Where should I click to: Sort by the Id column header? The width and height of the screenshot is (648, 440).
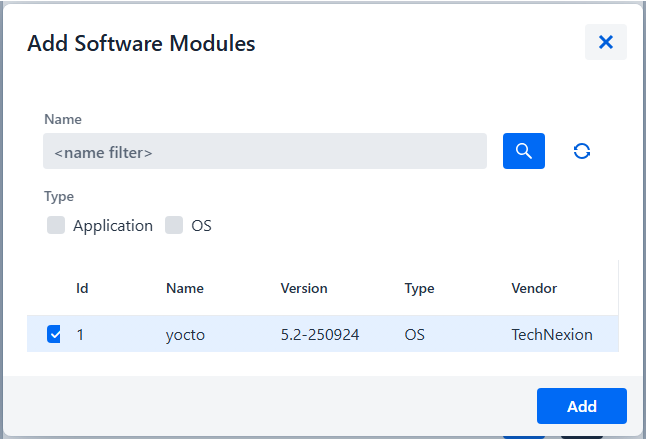[83, 288]
